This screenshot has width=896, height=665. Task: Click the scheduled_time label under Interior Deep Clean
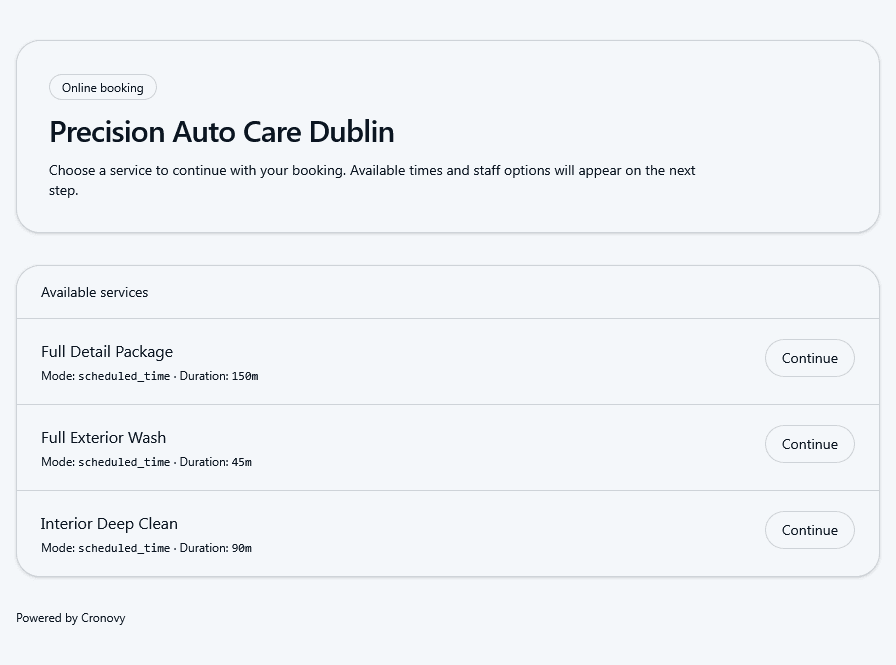(x=124, y=548)
